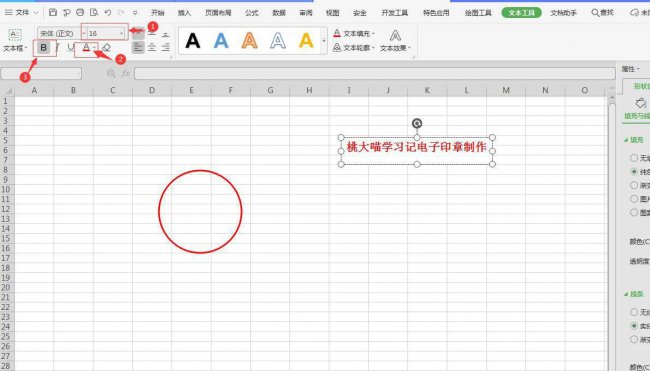Choose the orange outlined A text style preset
This screenshot has height=371, width=650.
pyautogui.click(x=249, y=41)
